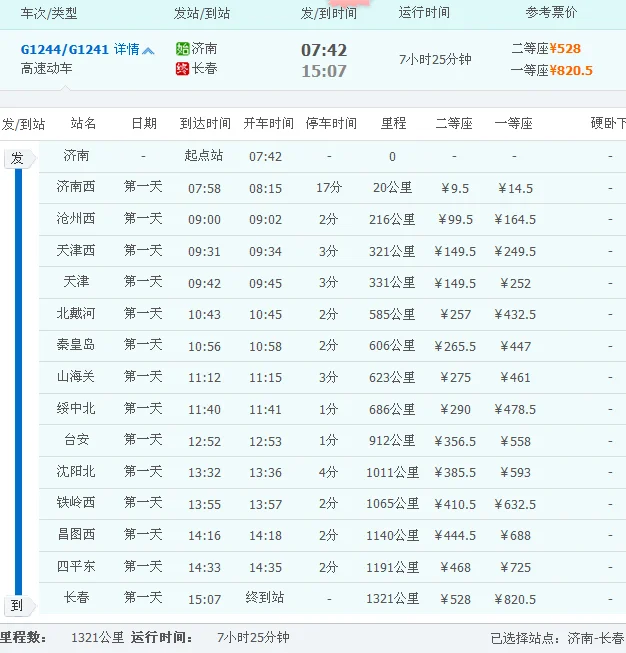
Task: Click the green 始 departure station icon
Action: pyautogui.click(x=182, y=49)
